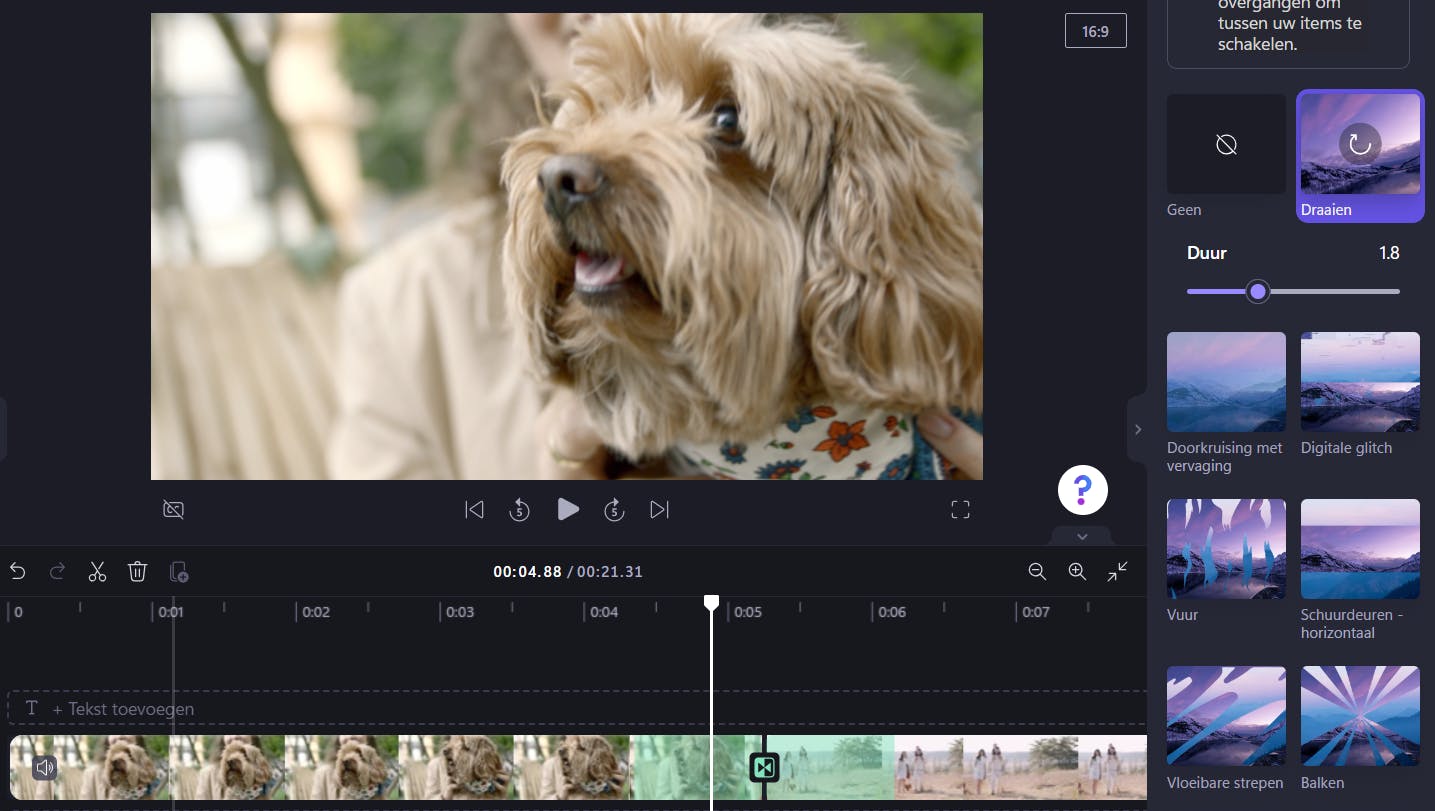Select the Digitale glitch transition thumbnail
1435x811 pixels.
(x=1359, y=382)
